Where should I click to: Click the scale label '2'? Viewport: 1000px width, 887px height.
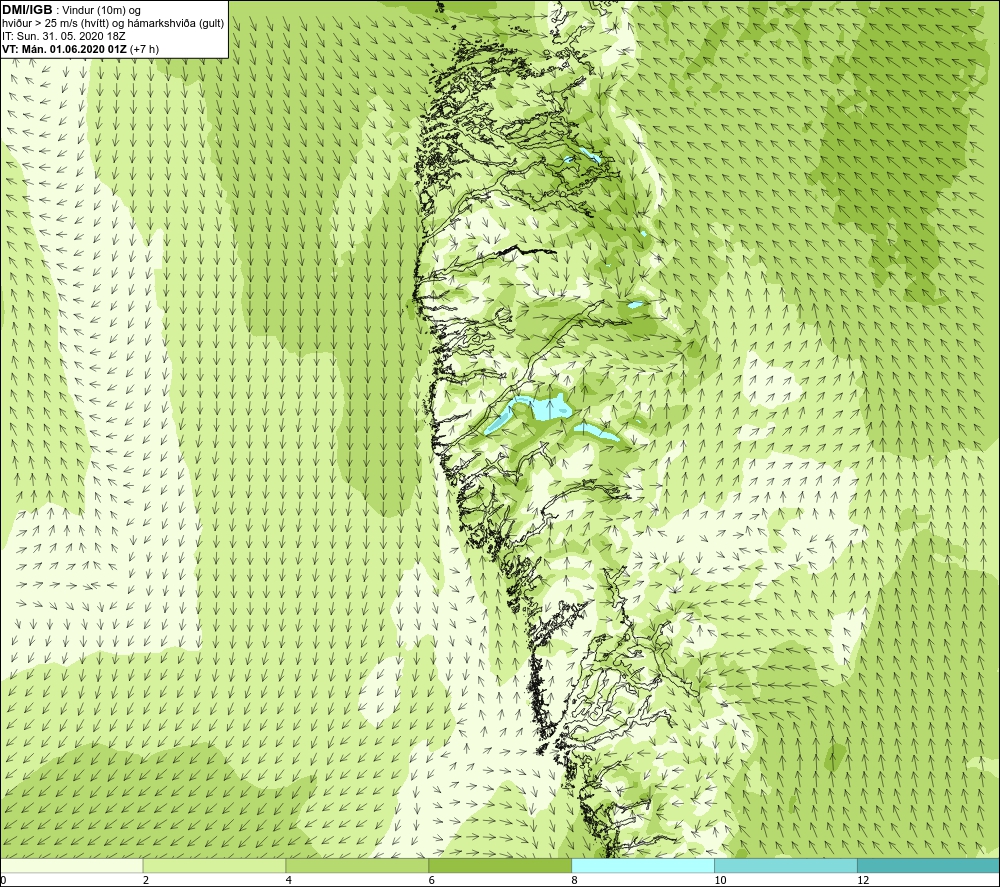146,881
